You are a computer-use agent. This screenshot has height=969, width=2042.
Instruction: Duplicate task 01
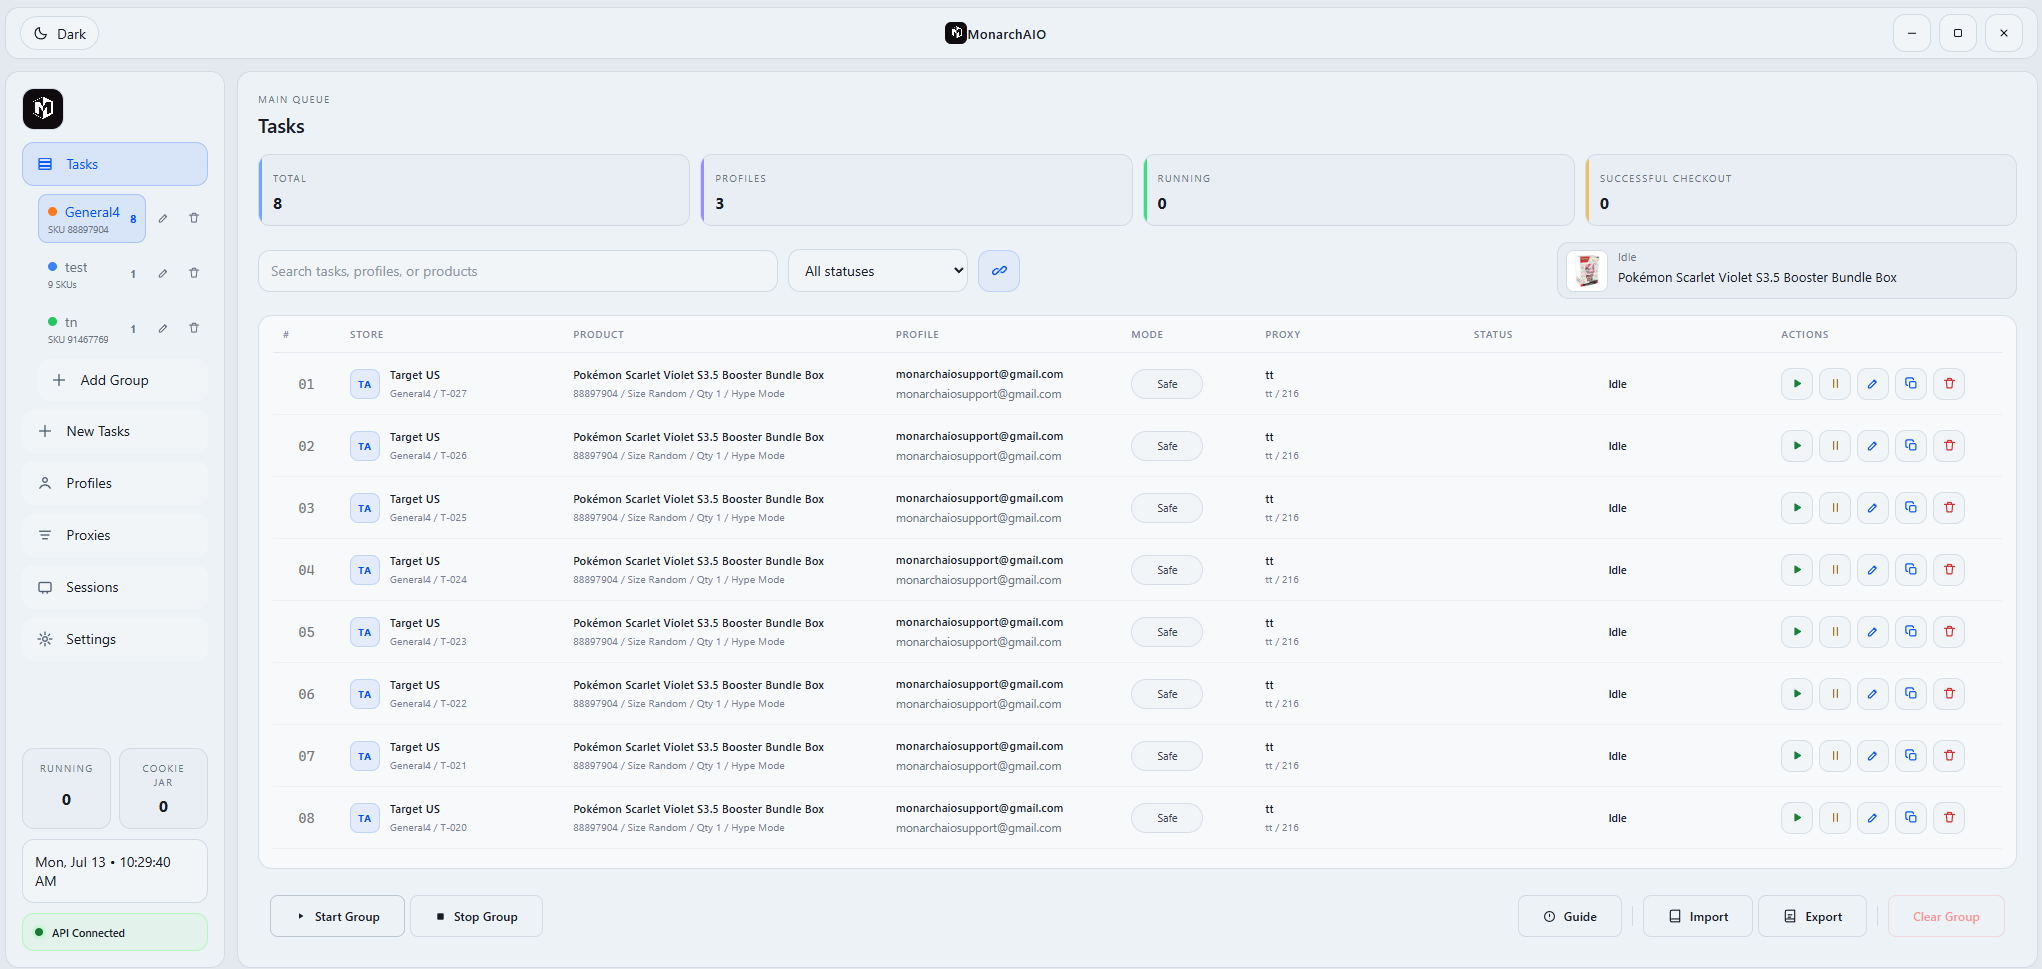coord(1911,384)
